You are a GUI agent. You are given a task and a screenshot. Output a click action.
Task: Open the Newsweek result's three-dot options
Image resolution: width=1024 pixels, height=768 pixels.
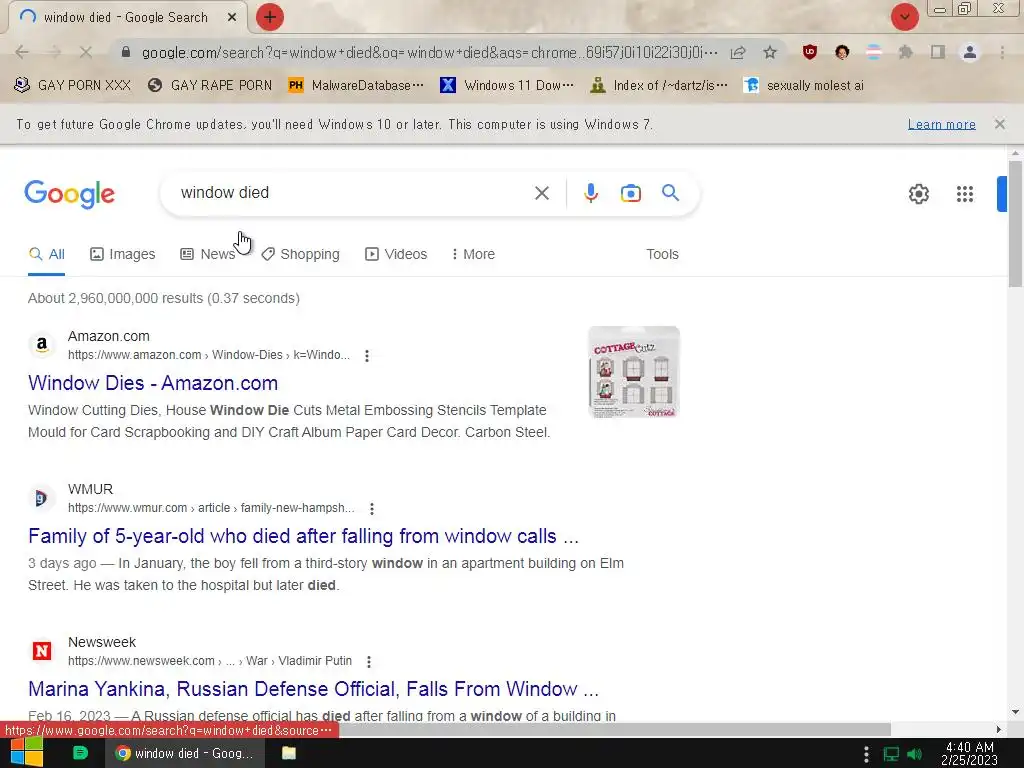(369, 662)
